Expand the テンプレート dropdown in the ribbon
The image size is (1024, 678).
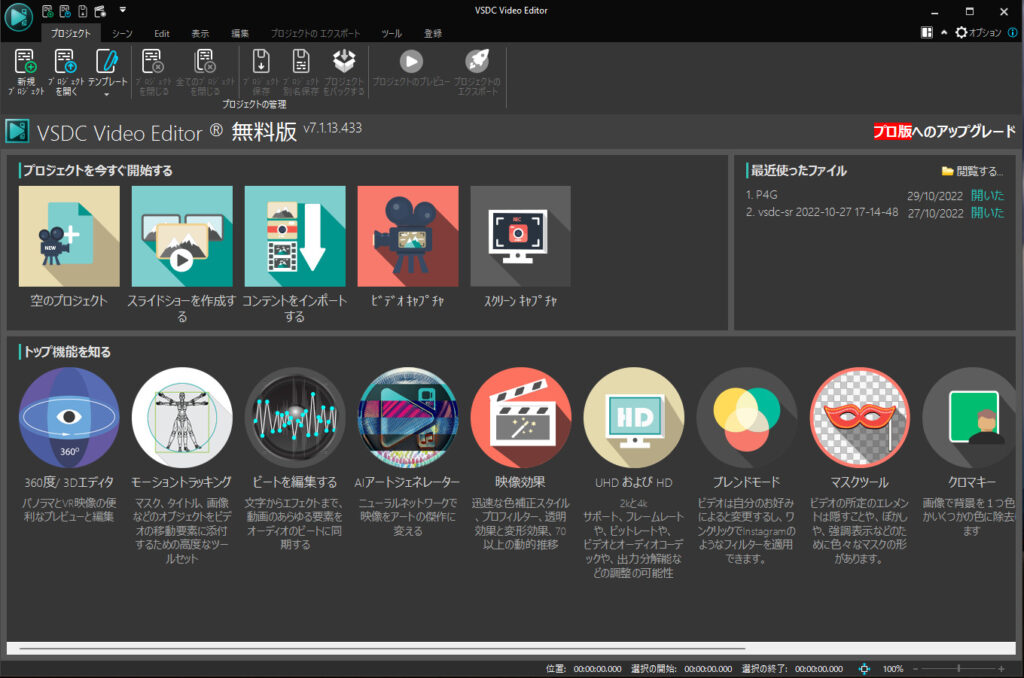pyautogui.click(x=106, y=95)
